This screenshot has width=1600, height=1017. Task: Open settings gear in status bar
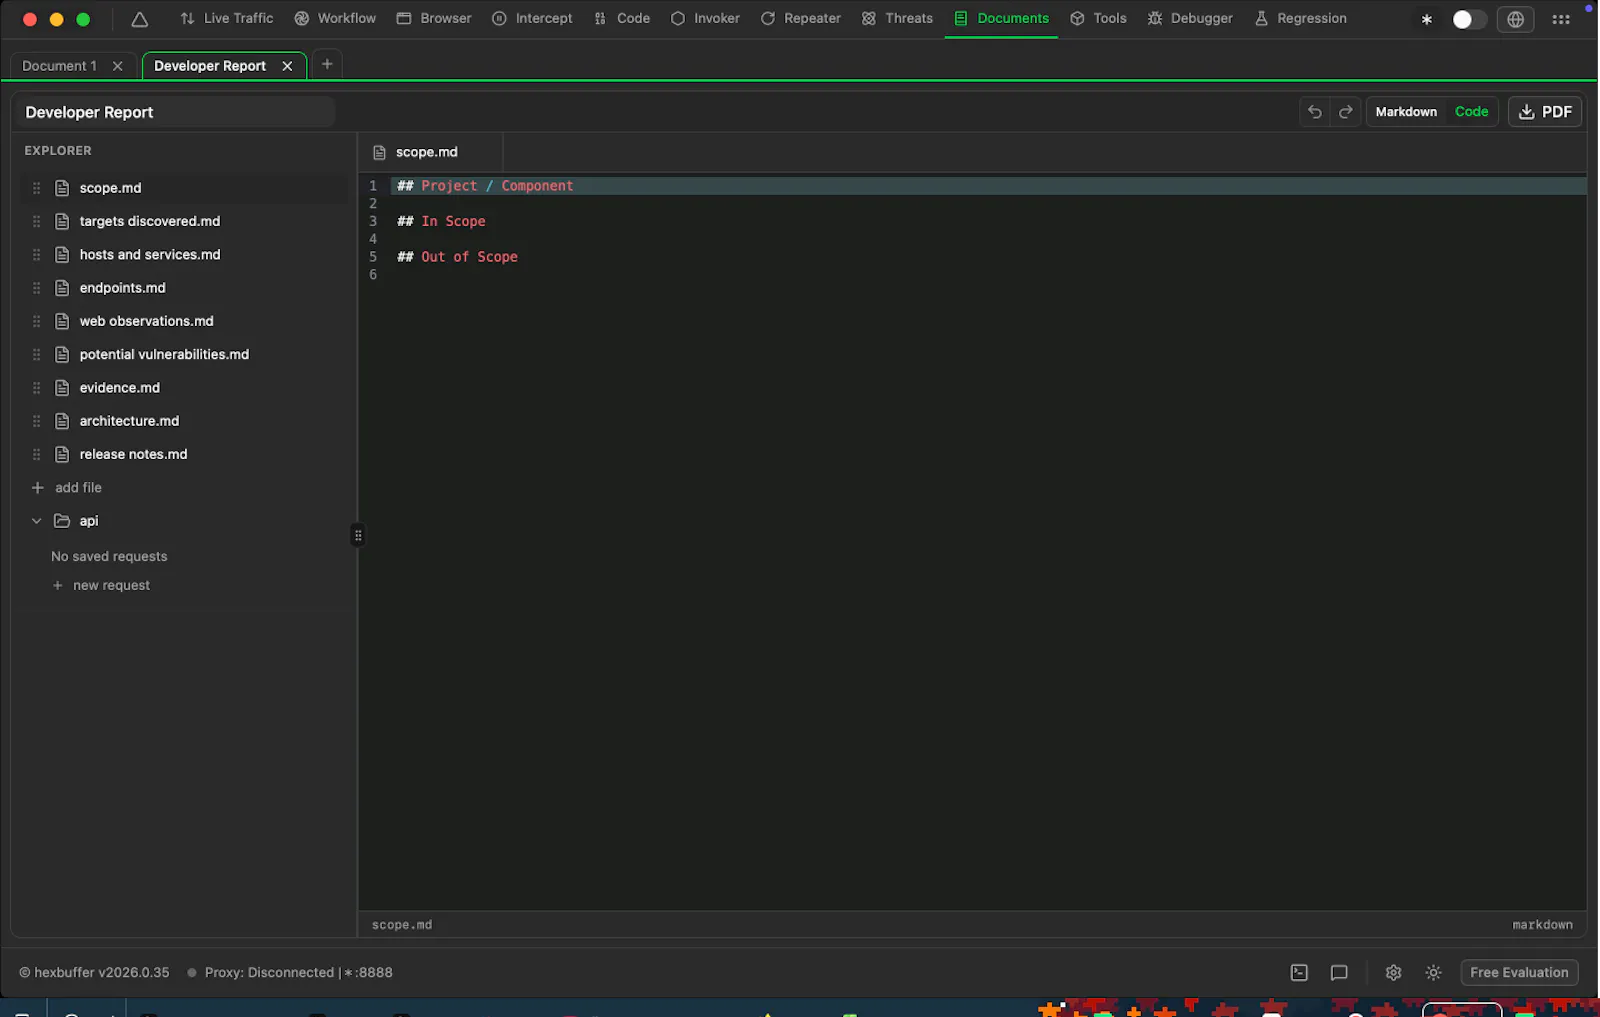coord(1393,972)
